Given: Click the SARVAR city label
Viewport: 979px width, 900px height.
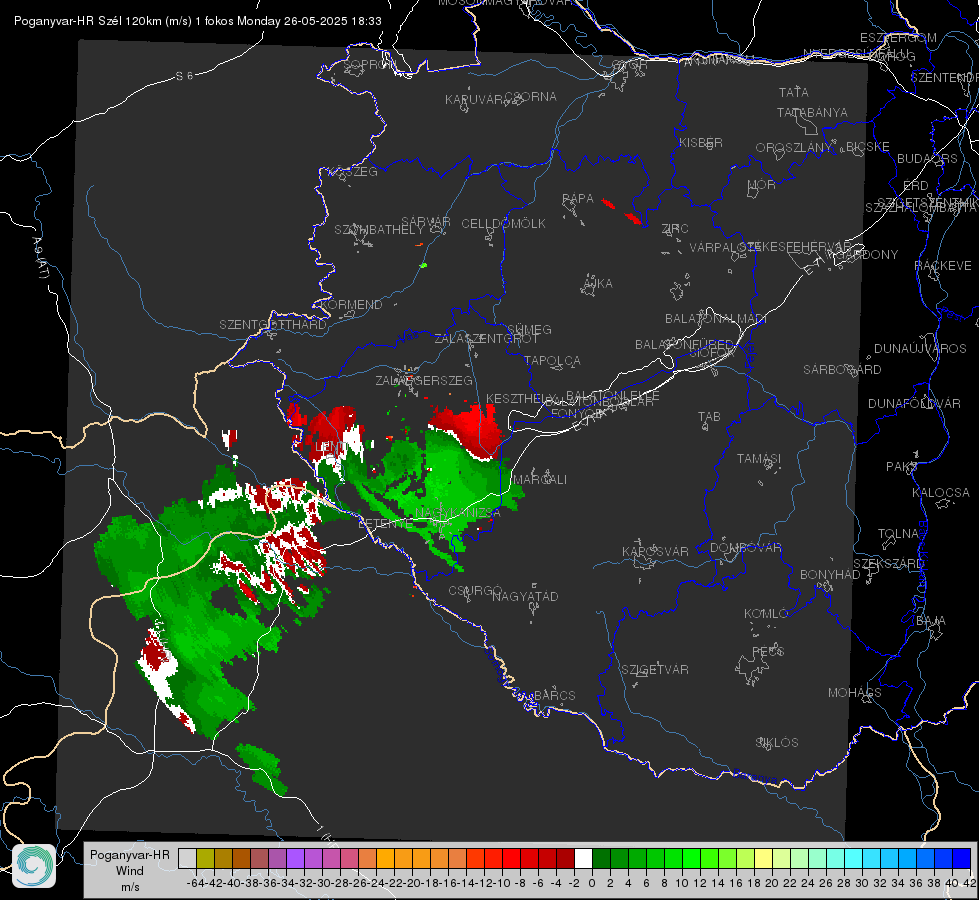Looking at the screenshot, I should tap(426, 222).
